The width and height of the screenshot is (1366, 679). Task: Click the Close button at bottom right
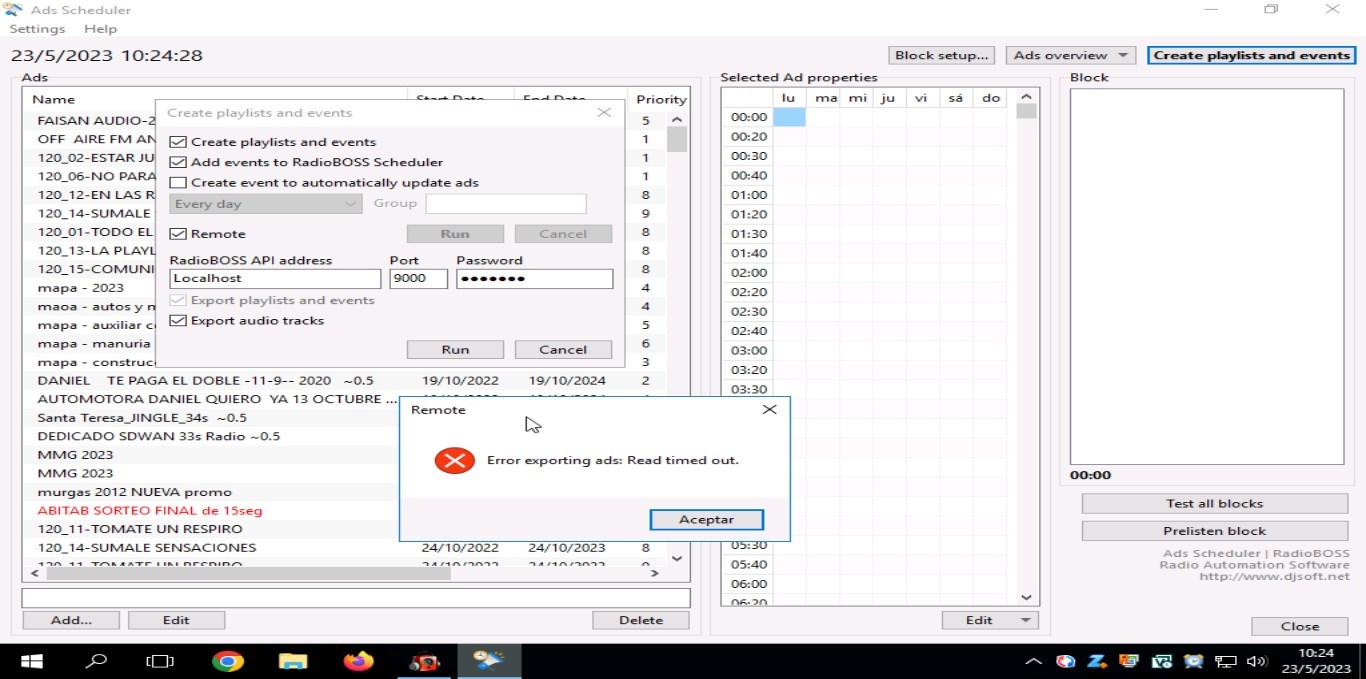point(1299,626)
